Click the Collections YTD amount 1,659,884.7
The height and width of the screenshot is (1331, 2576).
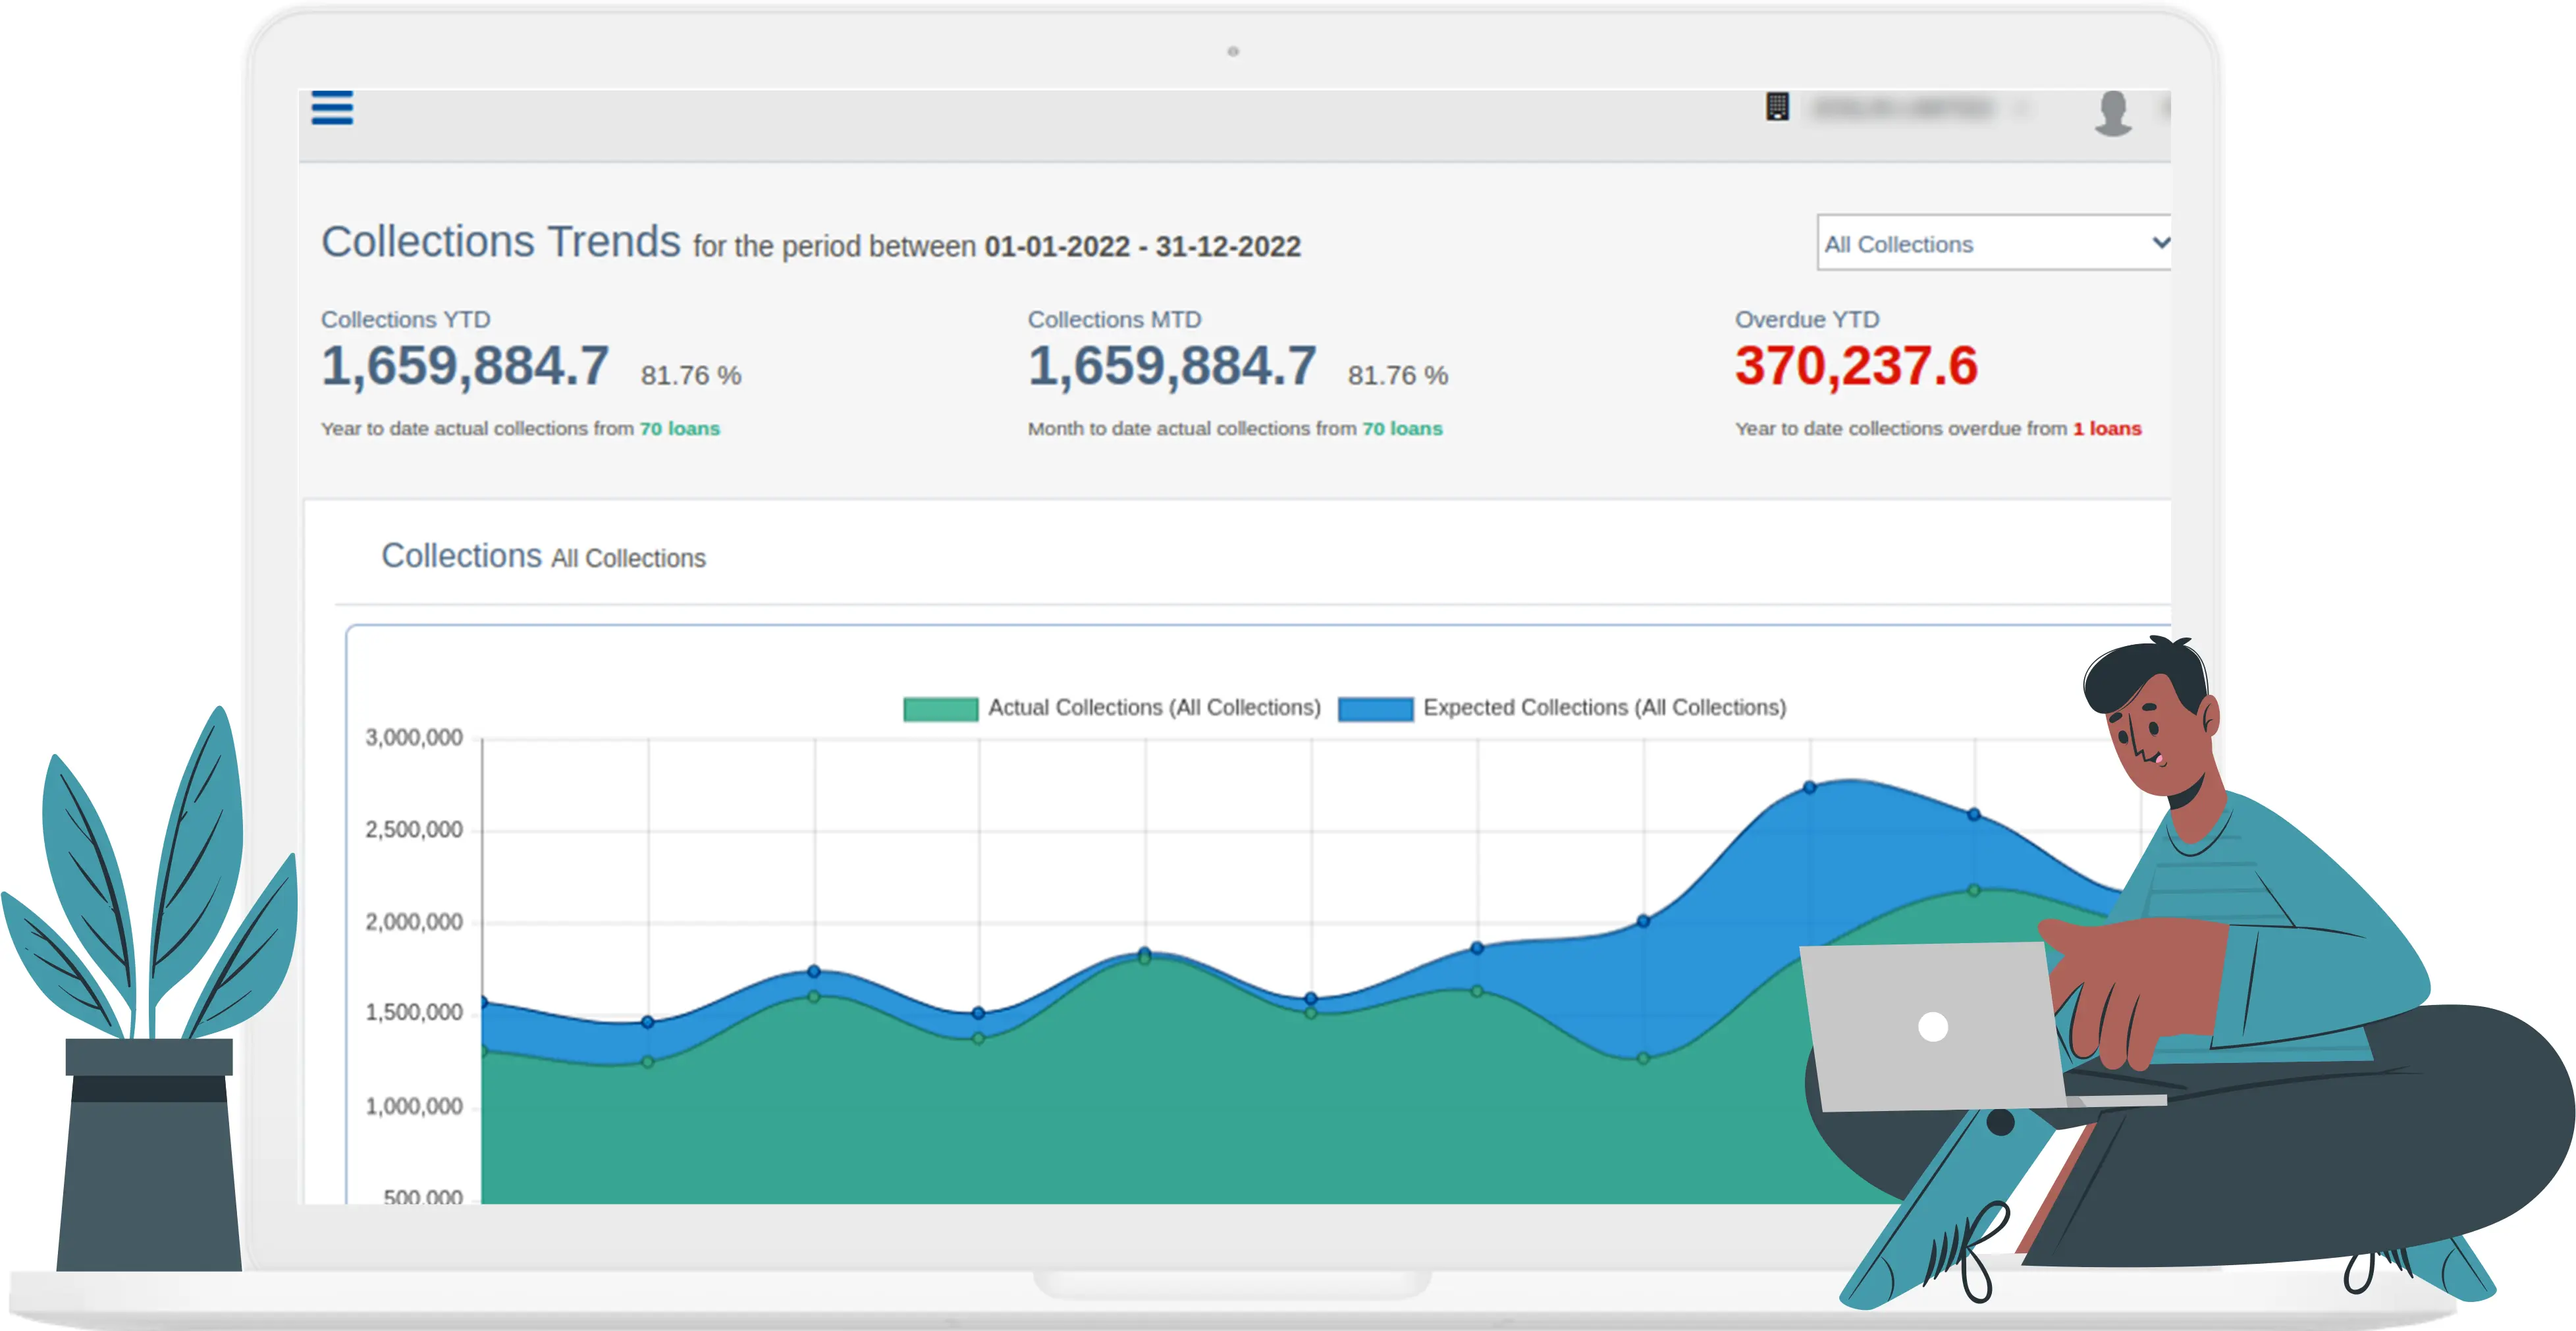[465, 366]
